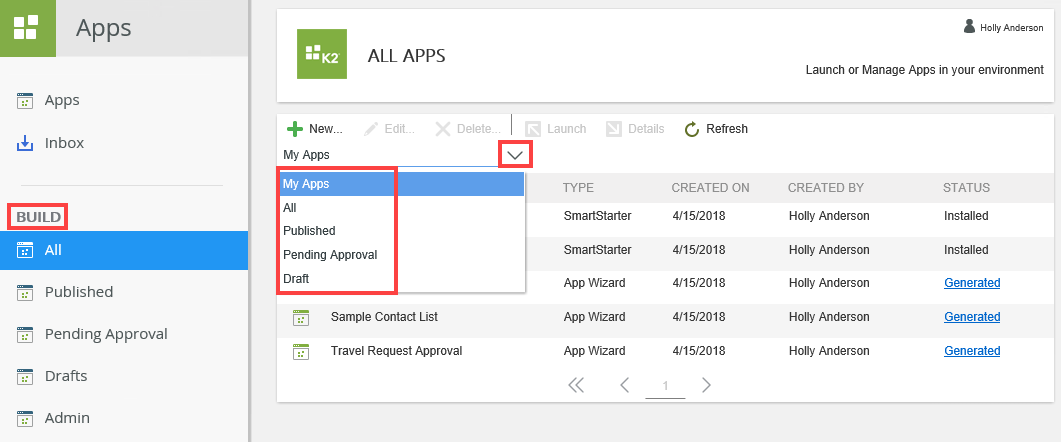Click the Travel Request Approval app icon

[x=299, y=351]
